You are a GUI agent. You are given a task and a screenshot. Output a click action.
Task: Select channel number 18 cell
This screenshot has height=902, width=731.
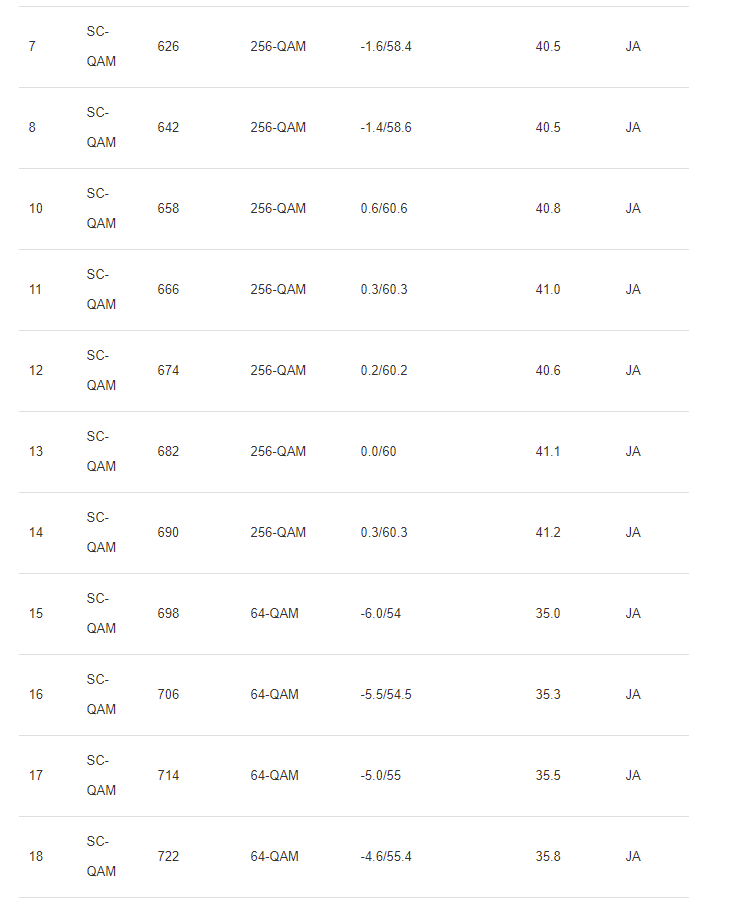[x=36, y=857]
